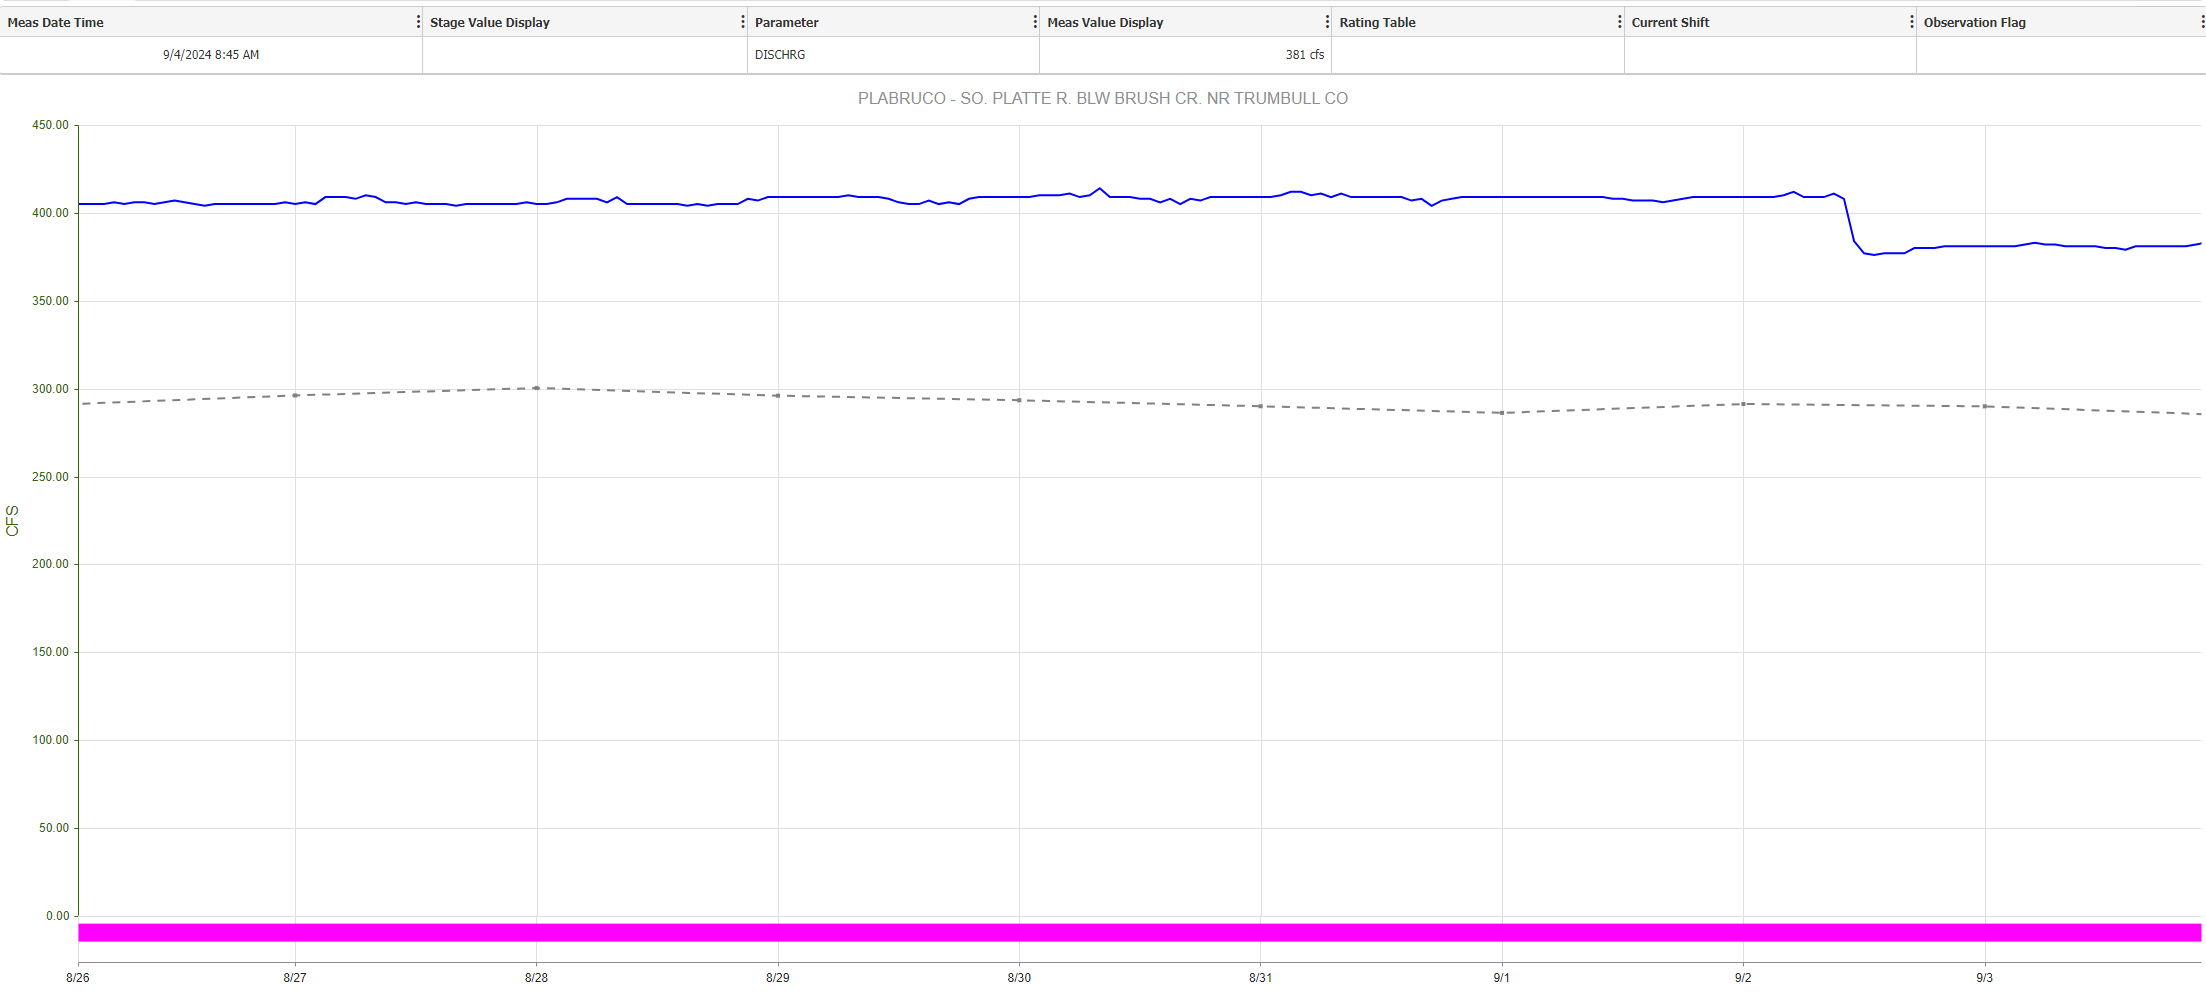Click the 300.00 y-axis tick label
Image resolution: width=2206 pixels, height=994 pixels.
click(x=50, y=389)
